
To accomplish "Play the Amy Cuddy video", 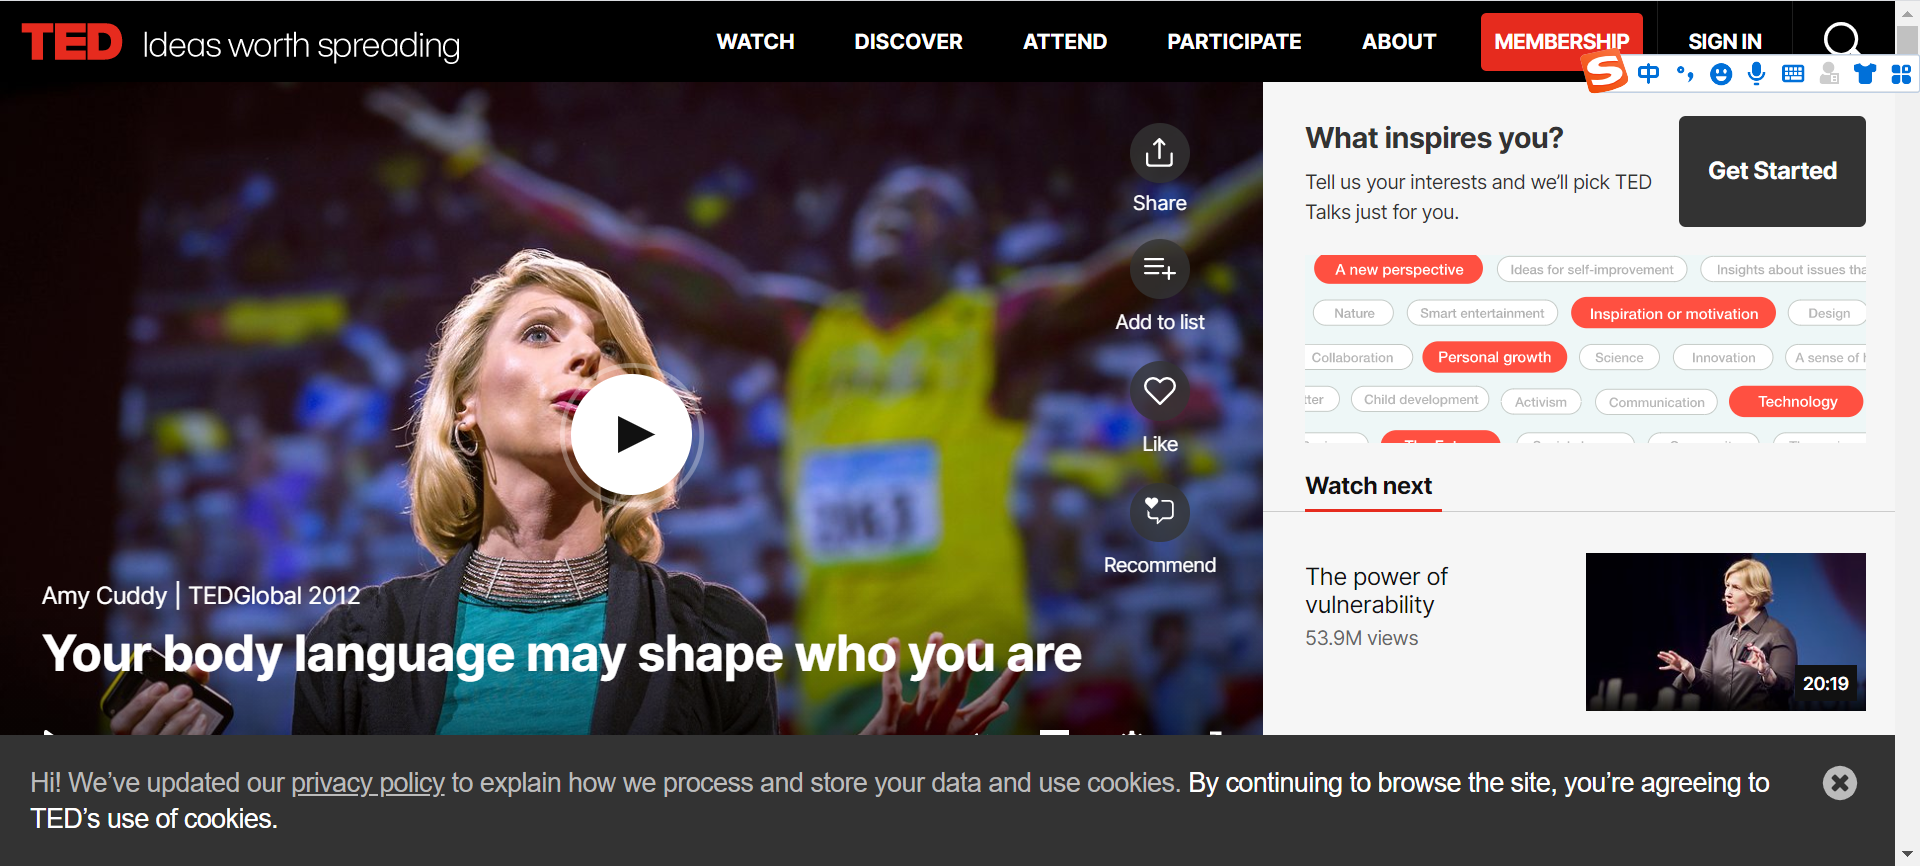I will (x=631, y=434).
